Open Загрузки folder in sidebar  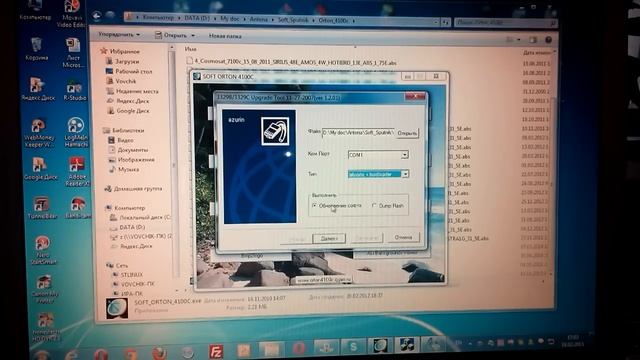[123, 61]
